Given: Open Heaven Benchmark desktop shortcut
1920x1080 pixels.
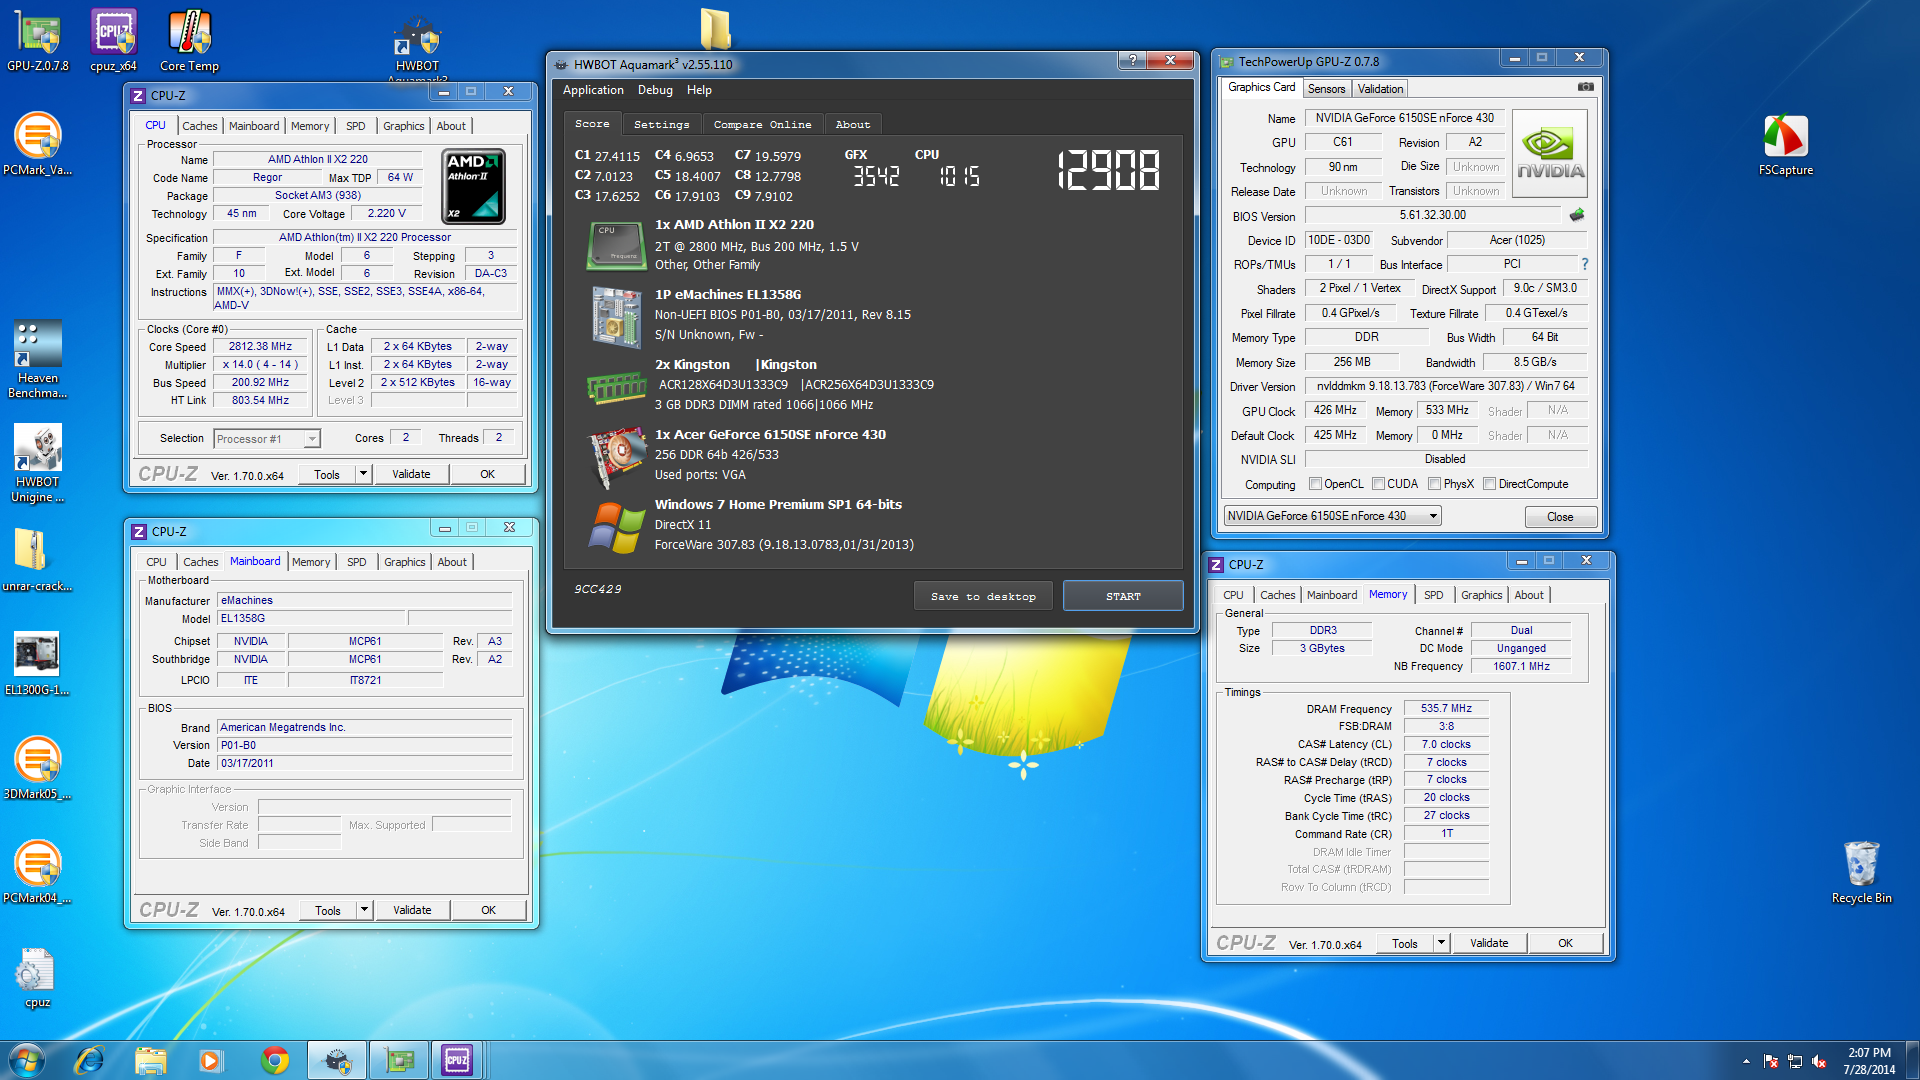Looking at the screenshot, I should [38, 360].
